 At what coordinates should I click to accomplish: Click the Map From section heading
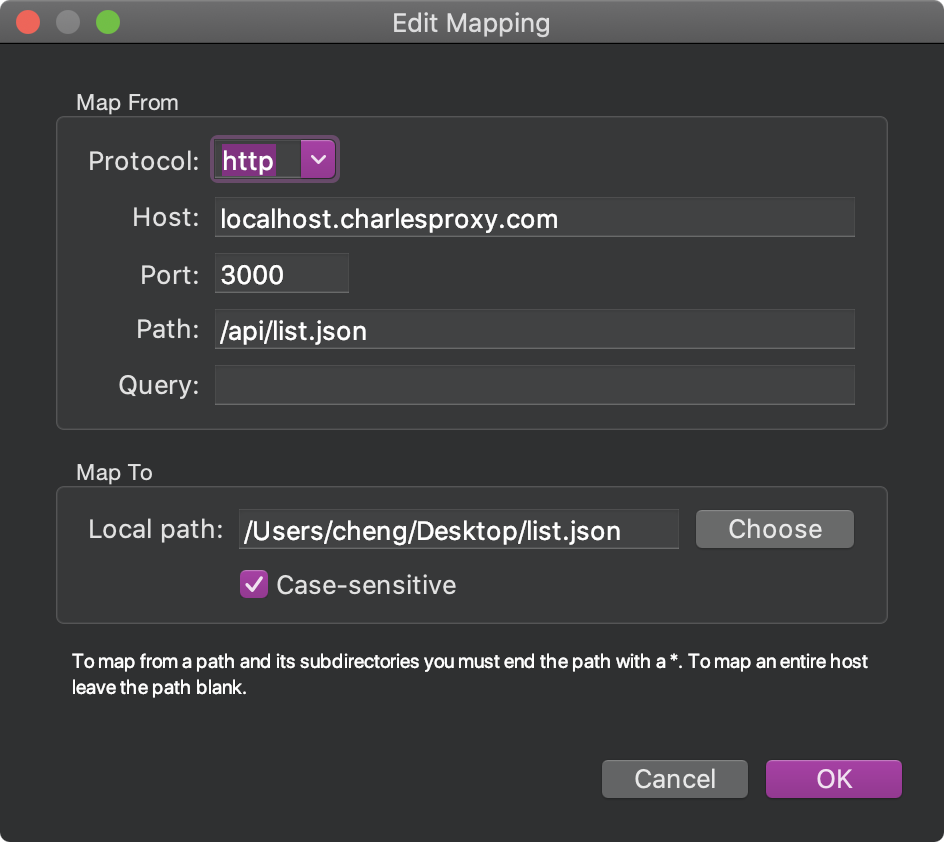click(x=127, y=102)
